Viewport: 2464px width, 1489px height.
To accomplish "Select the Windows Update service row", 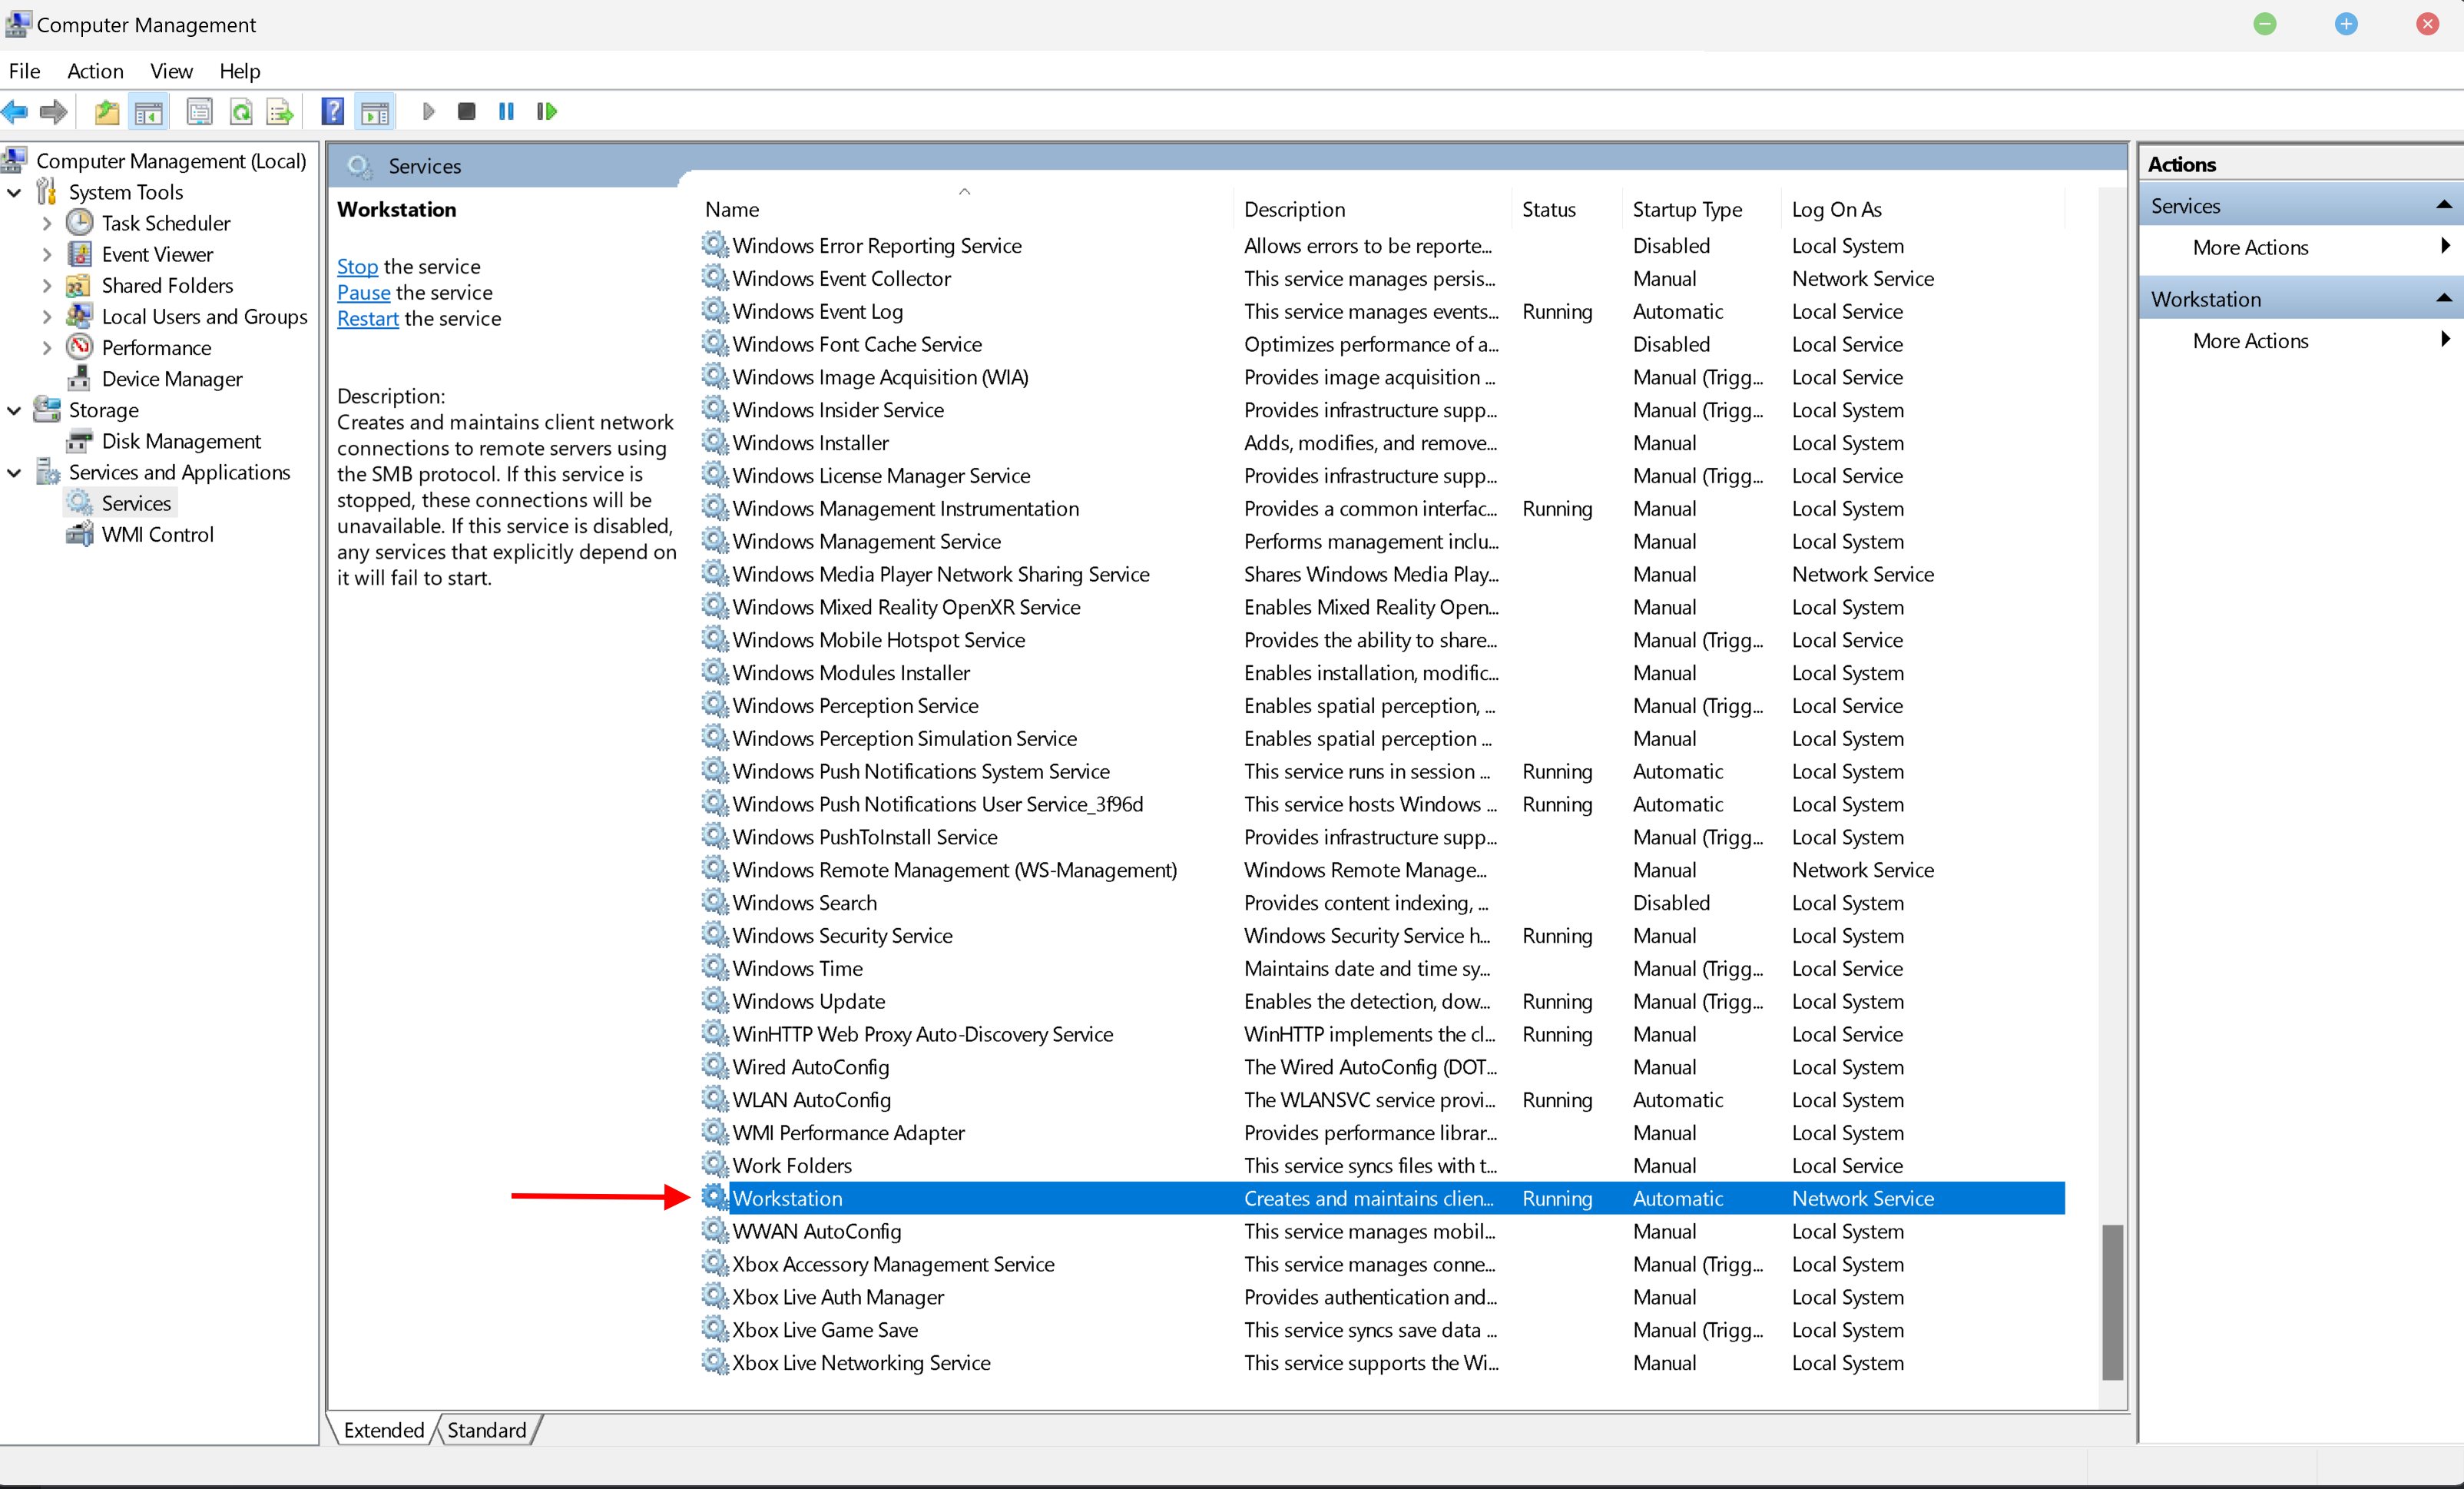I will 808,1001.
